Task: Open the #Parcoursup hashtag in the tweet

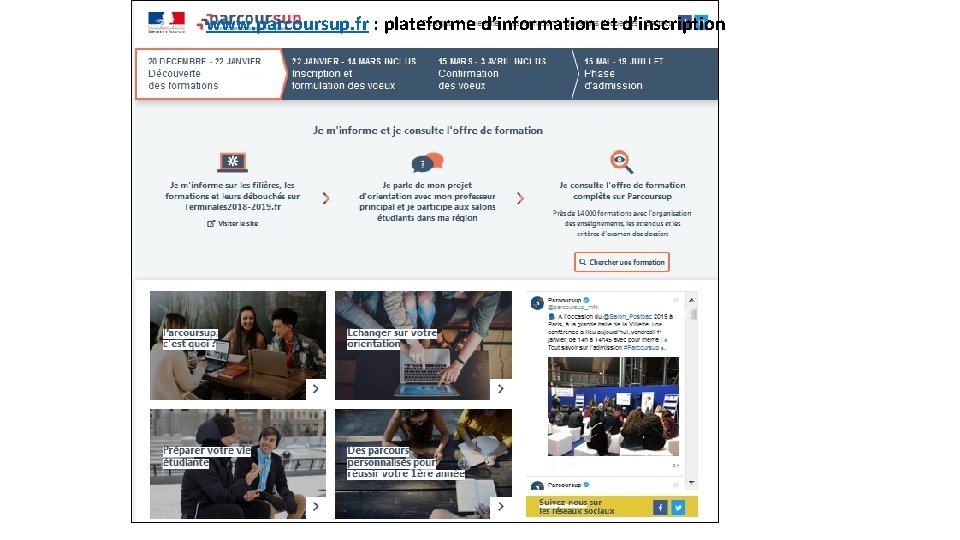Action: click(641, 347)
